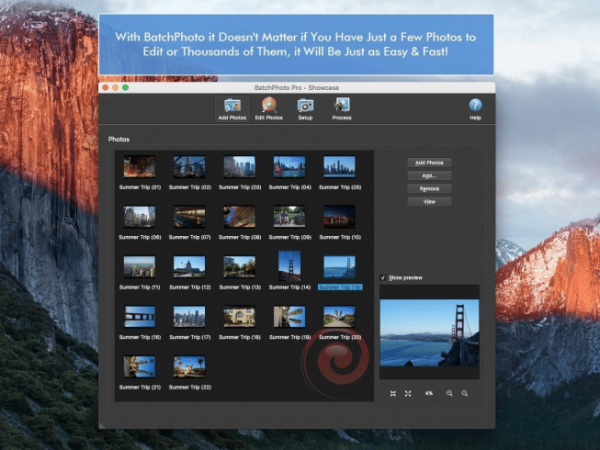Click the 'Summer Trip (19)' label
Screen dimensions: 600x450
pos(290,337)
